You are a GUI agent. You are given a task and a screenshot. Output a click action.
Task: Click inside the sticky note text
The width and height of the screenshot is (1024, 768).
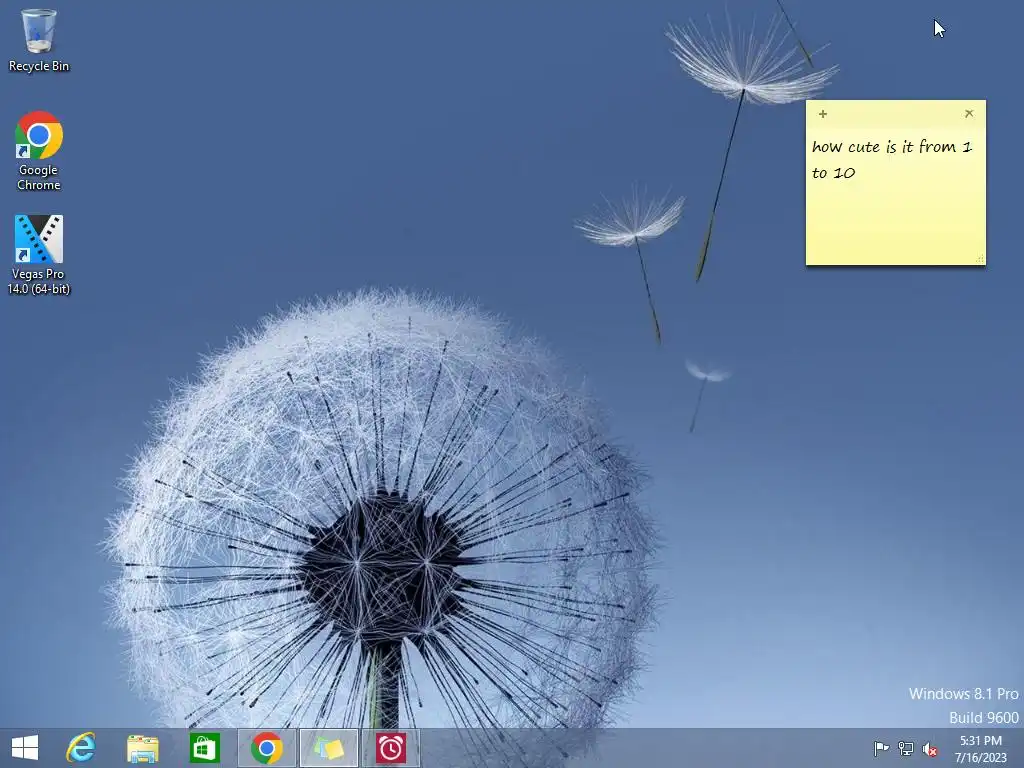click(892, 159)
